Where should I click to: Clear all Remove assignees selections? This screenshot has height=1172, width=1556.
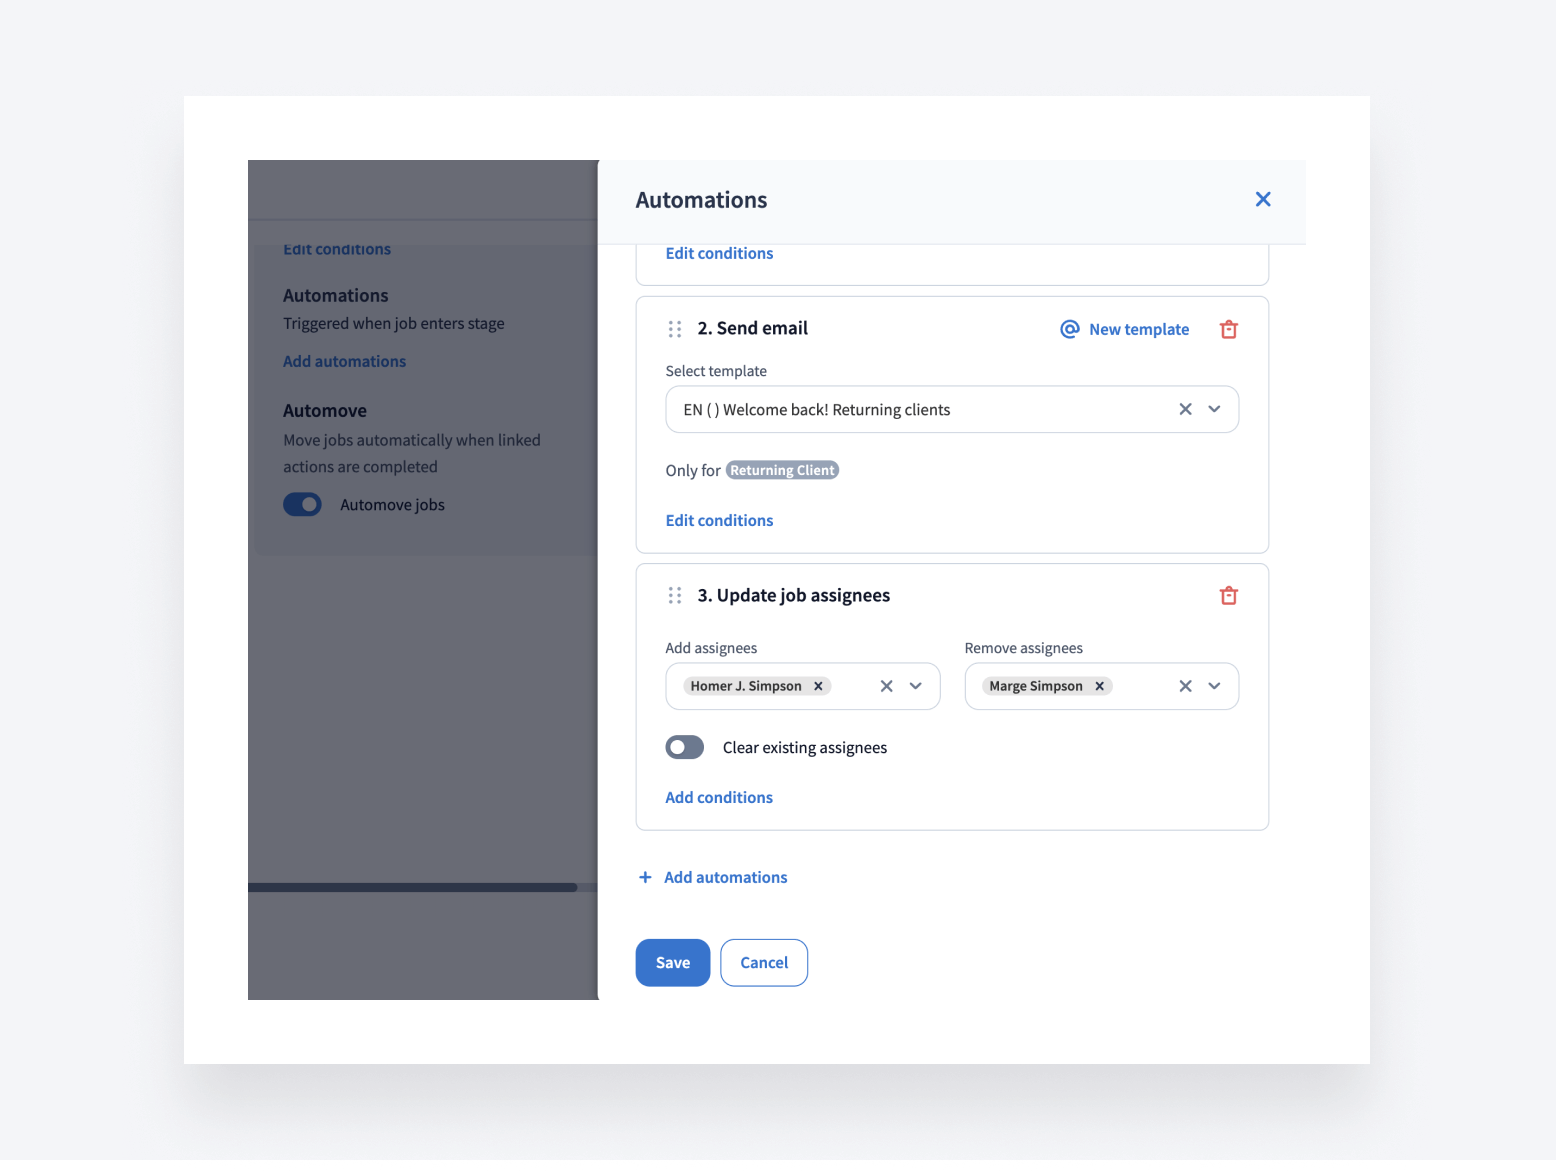point(1185,686)
